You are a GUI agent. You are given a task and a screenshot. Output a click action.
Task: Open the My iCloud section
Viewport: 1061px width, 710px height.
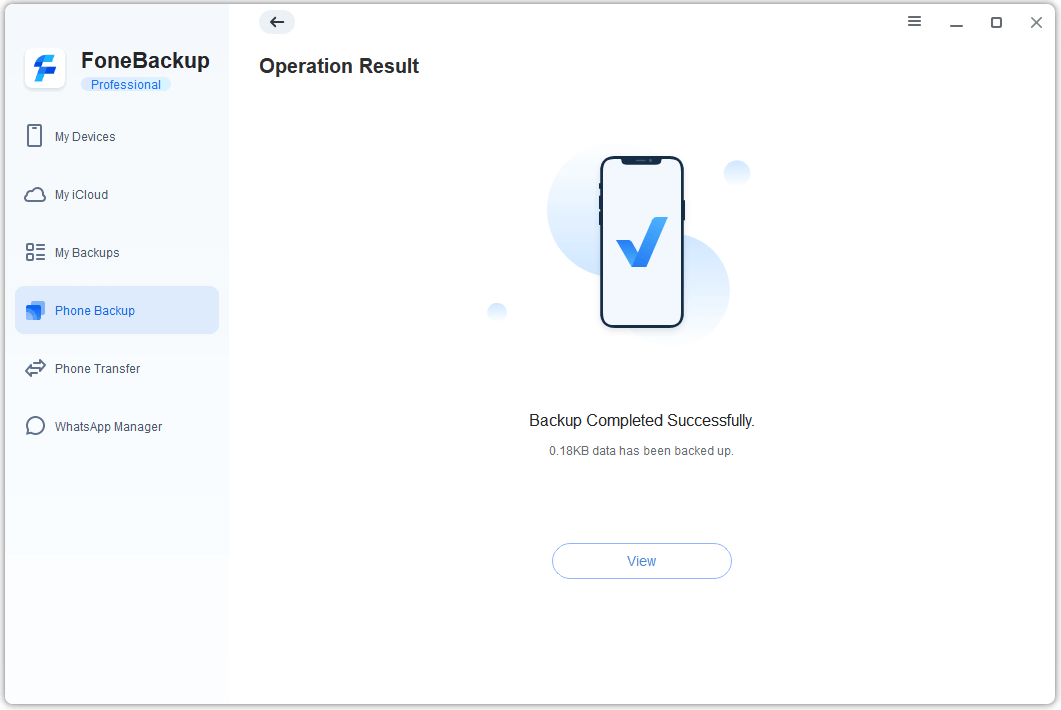coord(83,194)
